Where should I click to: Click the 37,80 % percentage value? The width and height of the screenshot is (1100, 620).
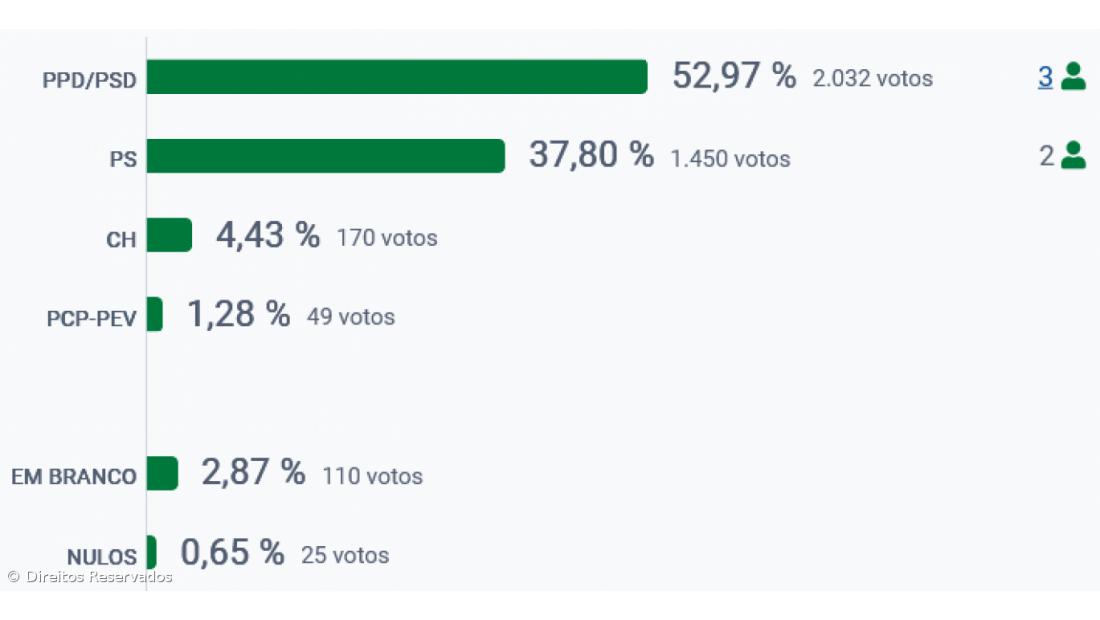point(591,155)
